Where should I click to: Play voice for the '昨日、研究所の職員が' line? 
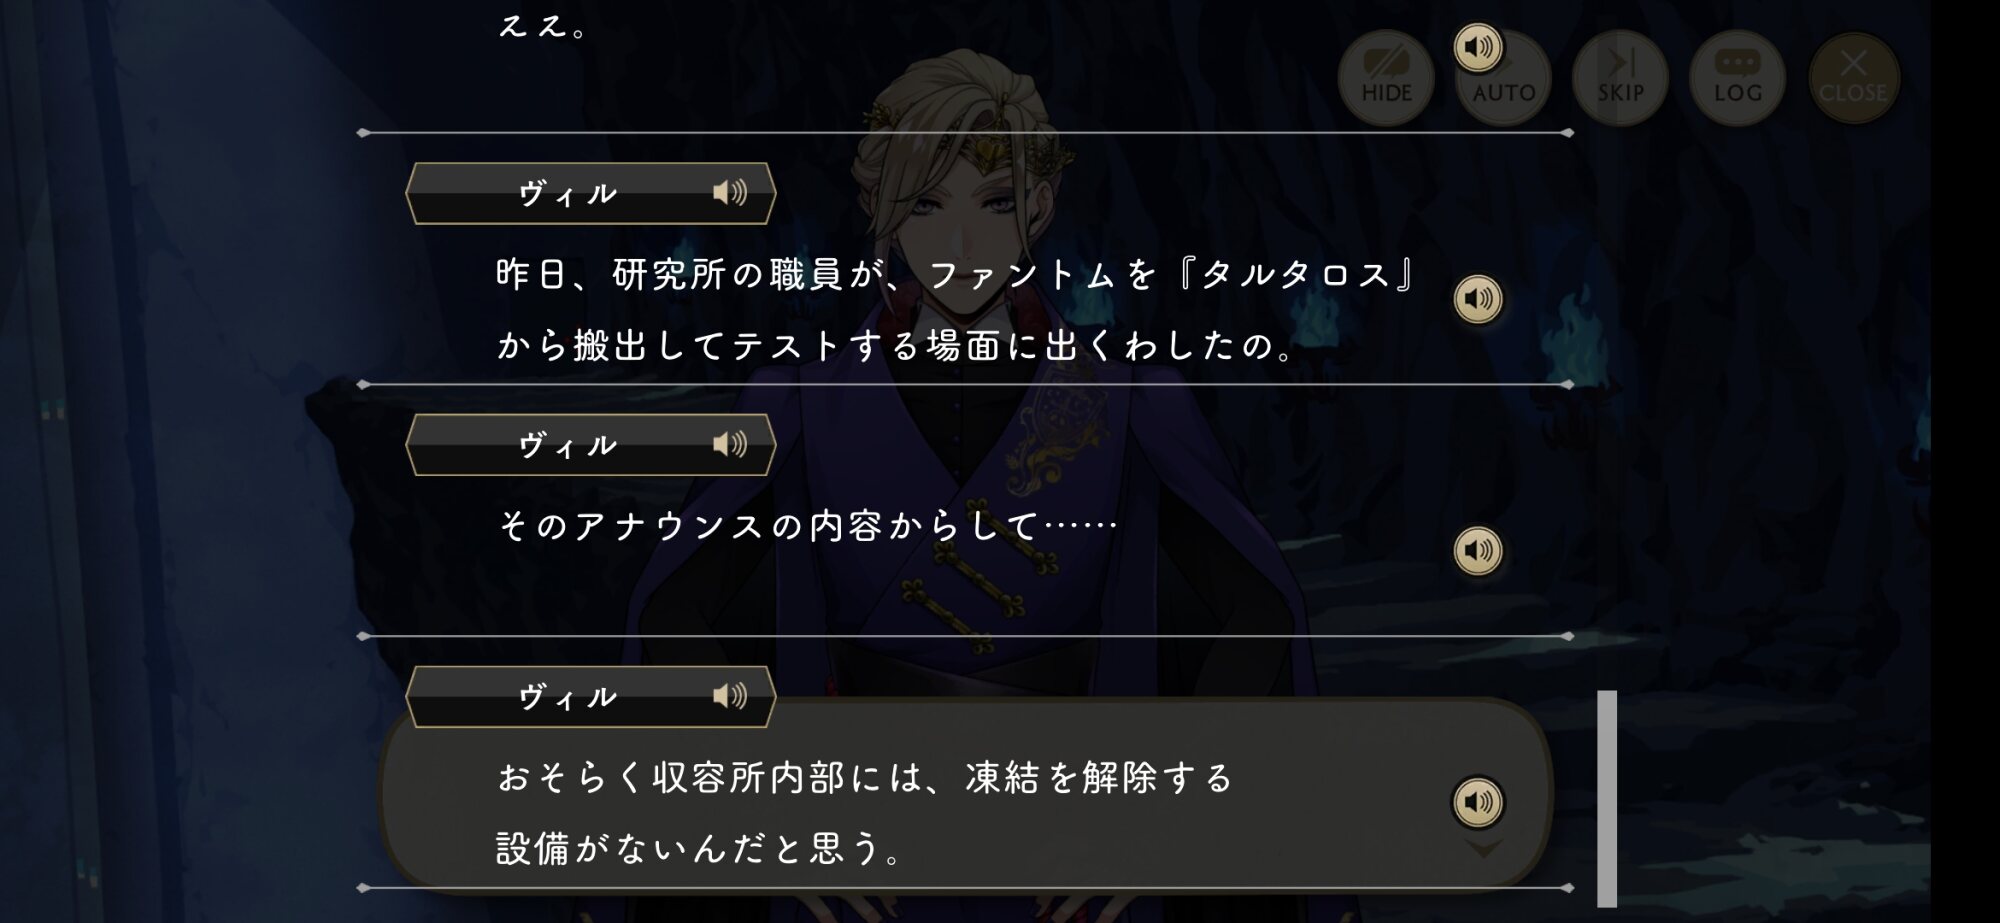coord(1478,299)
